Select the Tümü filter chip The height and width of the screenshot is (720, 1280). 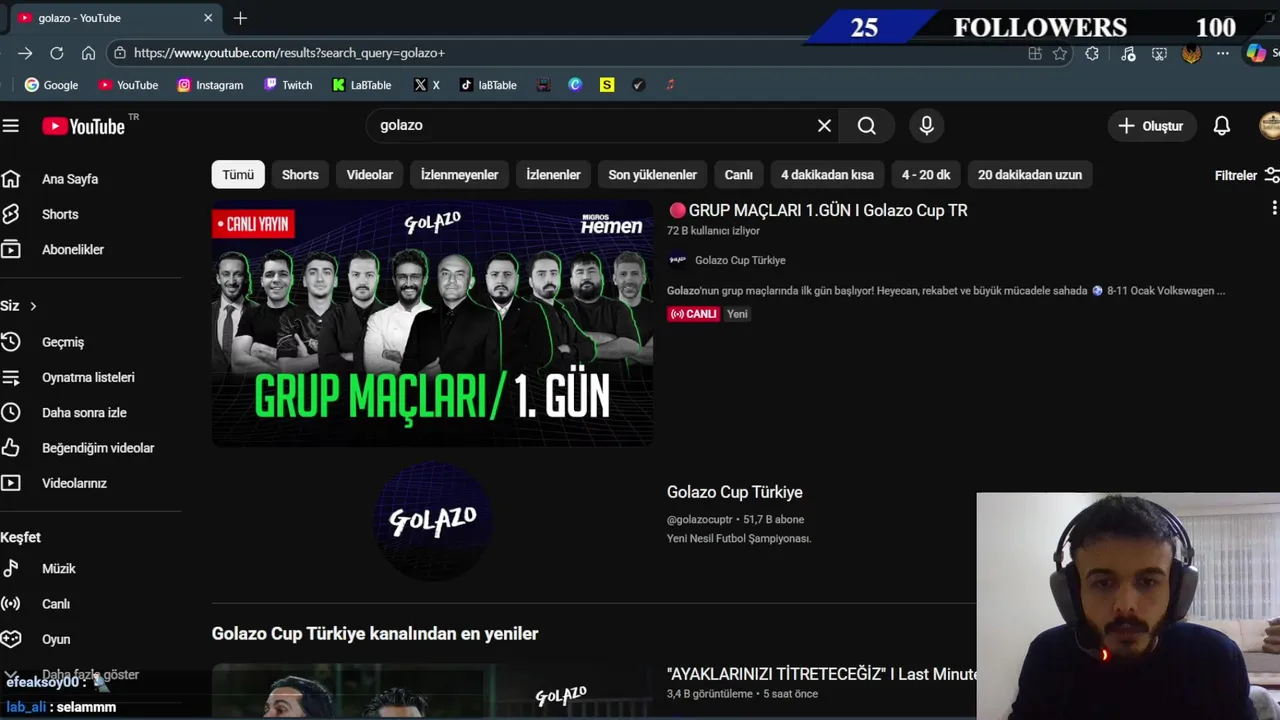238,175
